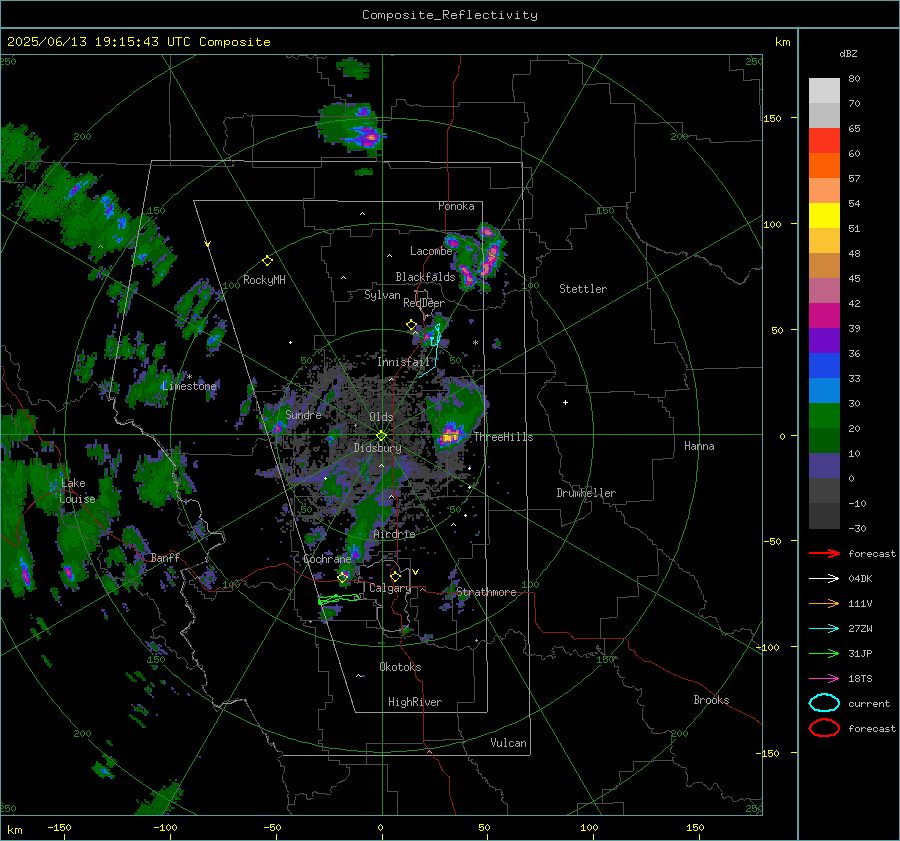Click the Brooks city label
The width and height of the screenshot is (900, 841).
tap(711, 700)
